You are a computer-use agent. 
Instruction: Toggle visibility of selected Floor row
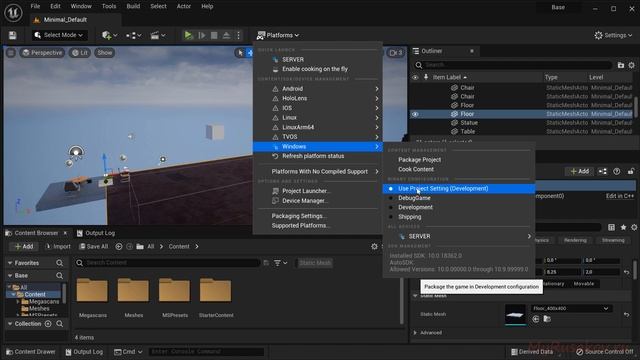pos(415,114)
